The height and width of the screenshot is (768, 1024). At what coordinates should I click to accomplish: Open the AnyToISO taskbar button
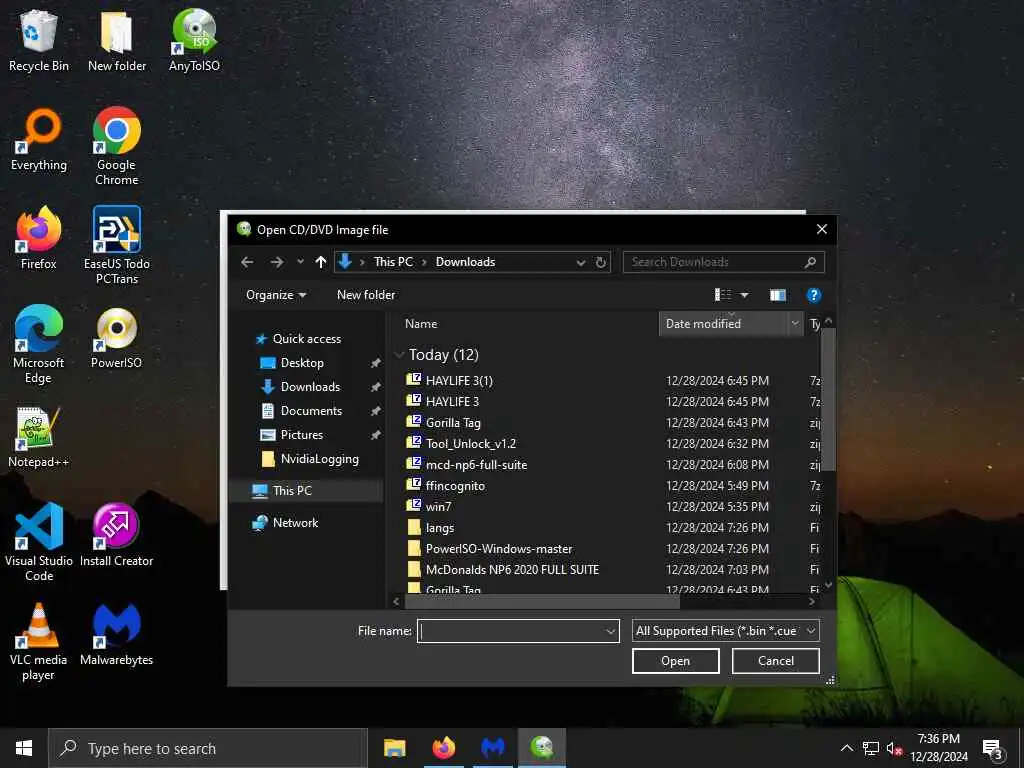click(541, 748)
